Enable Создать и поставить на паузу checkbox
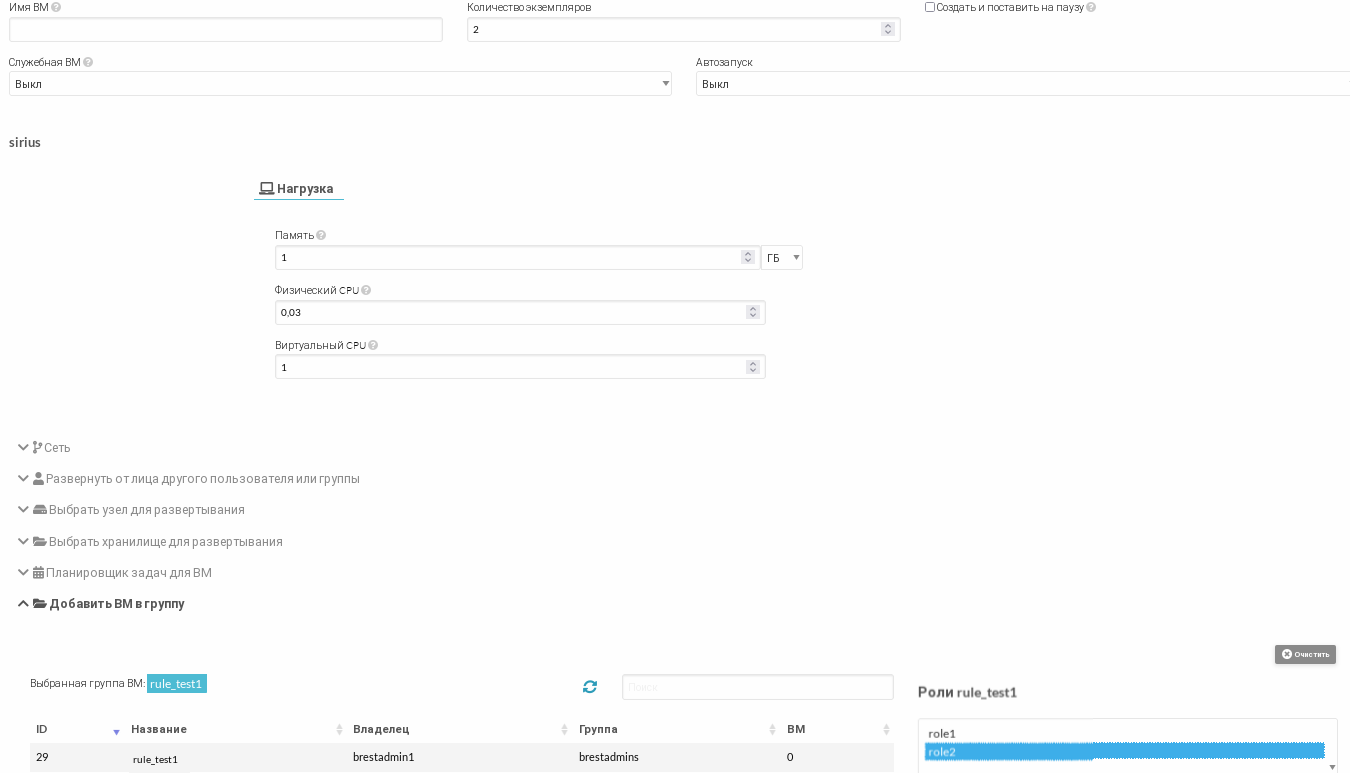 (930, 7)
